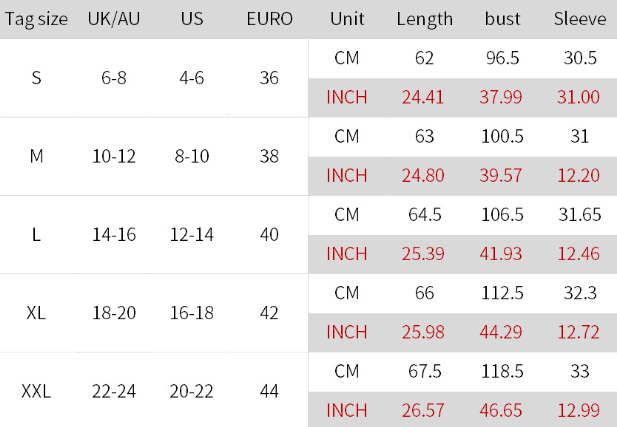Click the S tag size cell
The width and height of the screenshot is (617, 427).
[x=36, y=78]
